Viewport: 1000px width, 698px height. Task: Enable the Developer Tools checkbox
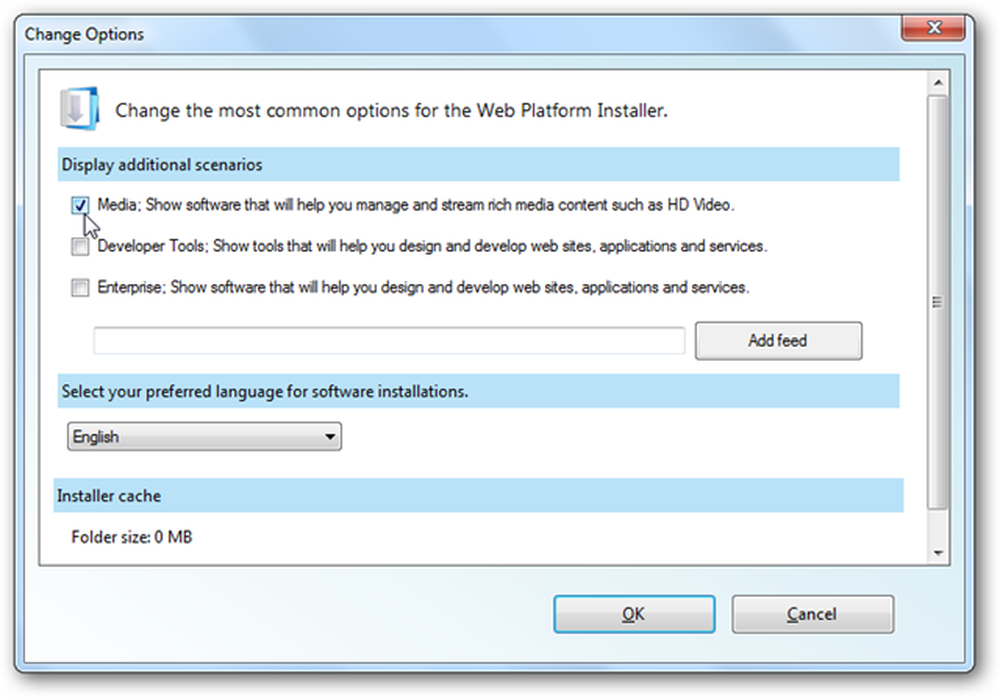click(x=80, y=246)
